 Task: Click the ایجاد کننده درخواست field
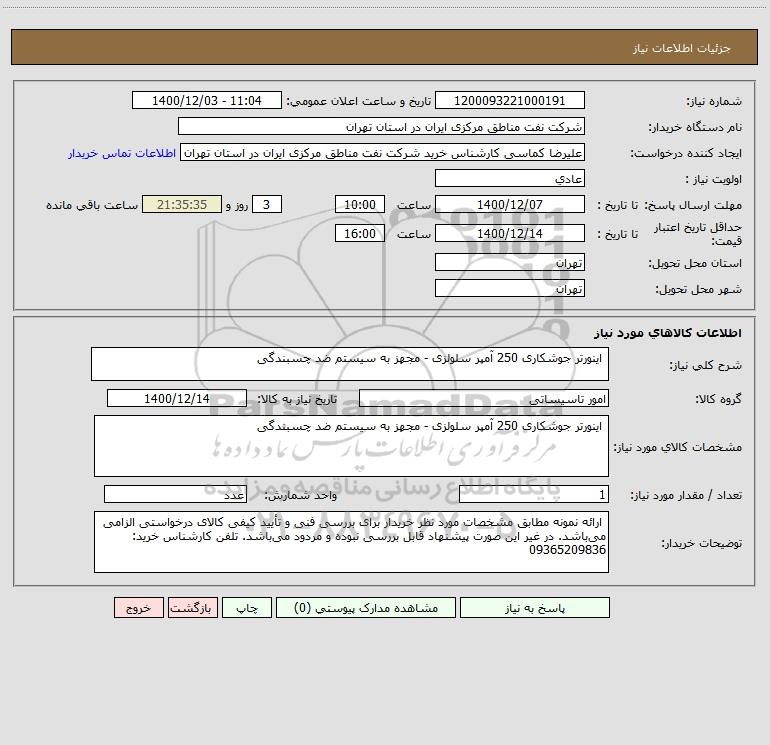click(x=383, y=152)
